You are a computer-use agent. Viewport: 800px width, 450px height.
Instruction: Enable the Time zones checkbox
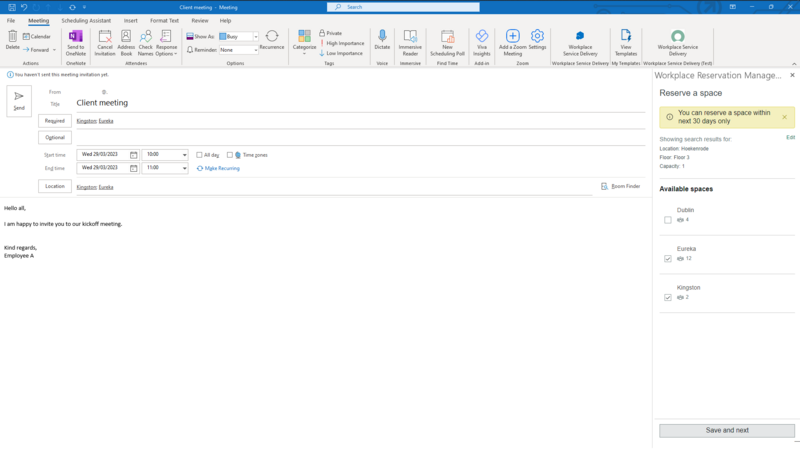(230, 155)
